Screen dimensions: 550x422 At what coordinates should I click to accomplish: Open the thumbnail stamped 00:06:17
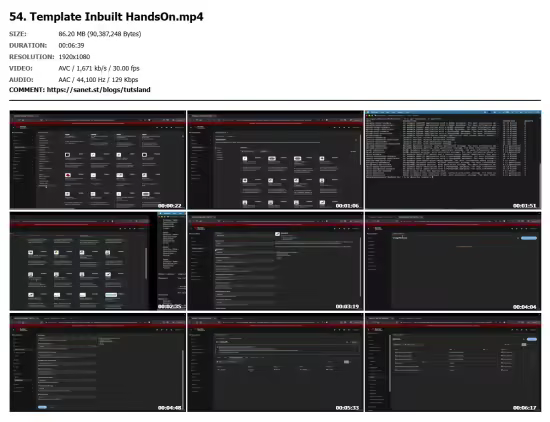[453, 362]
